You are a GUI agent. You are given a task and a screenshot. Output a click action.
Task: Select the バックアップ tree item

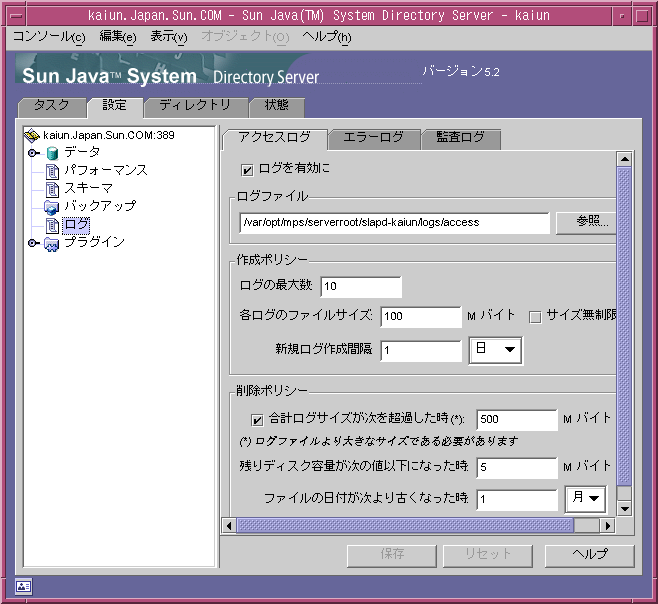pos(100,207)
